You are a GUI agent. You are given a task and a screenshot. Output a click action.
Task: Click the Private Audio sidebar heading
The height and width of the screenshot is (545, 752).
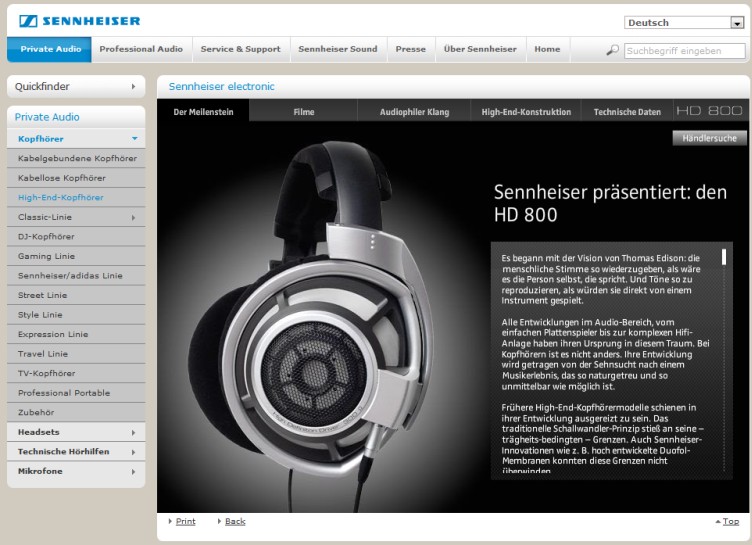click(47, 117)
